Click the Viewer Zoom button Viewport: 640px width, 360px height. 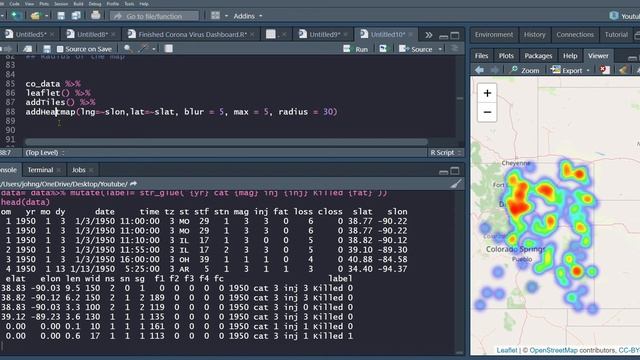[525, 70]
